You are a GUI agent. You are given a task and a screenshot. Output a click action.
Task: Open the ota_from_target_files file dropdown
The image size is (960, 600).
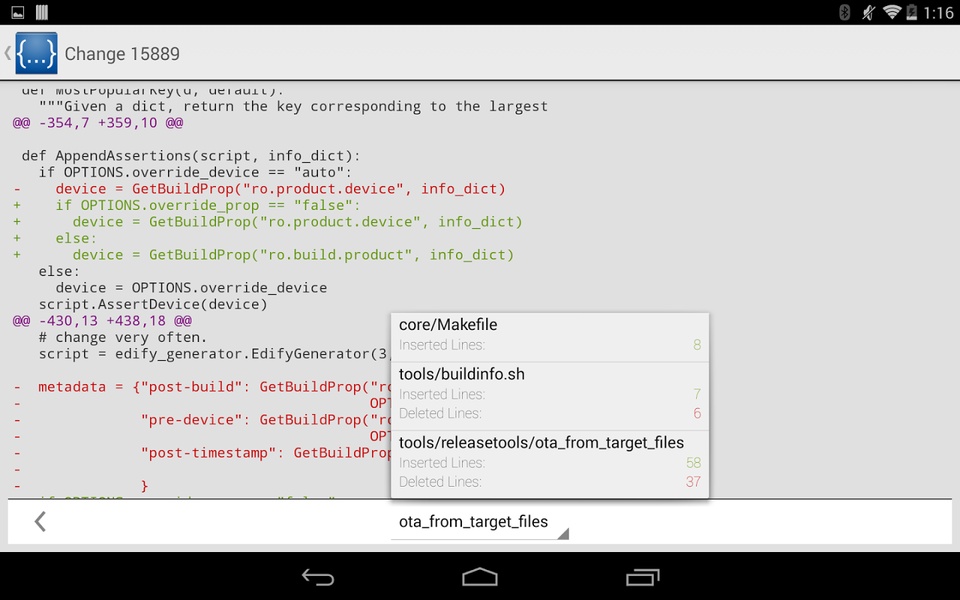[480, 522]
